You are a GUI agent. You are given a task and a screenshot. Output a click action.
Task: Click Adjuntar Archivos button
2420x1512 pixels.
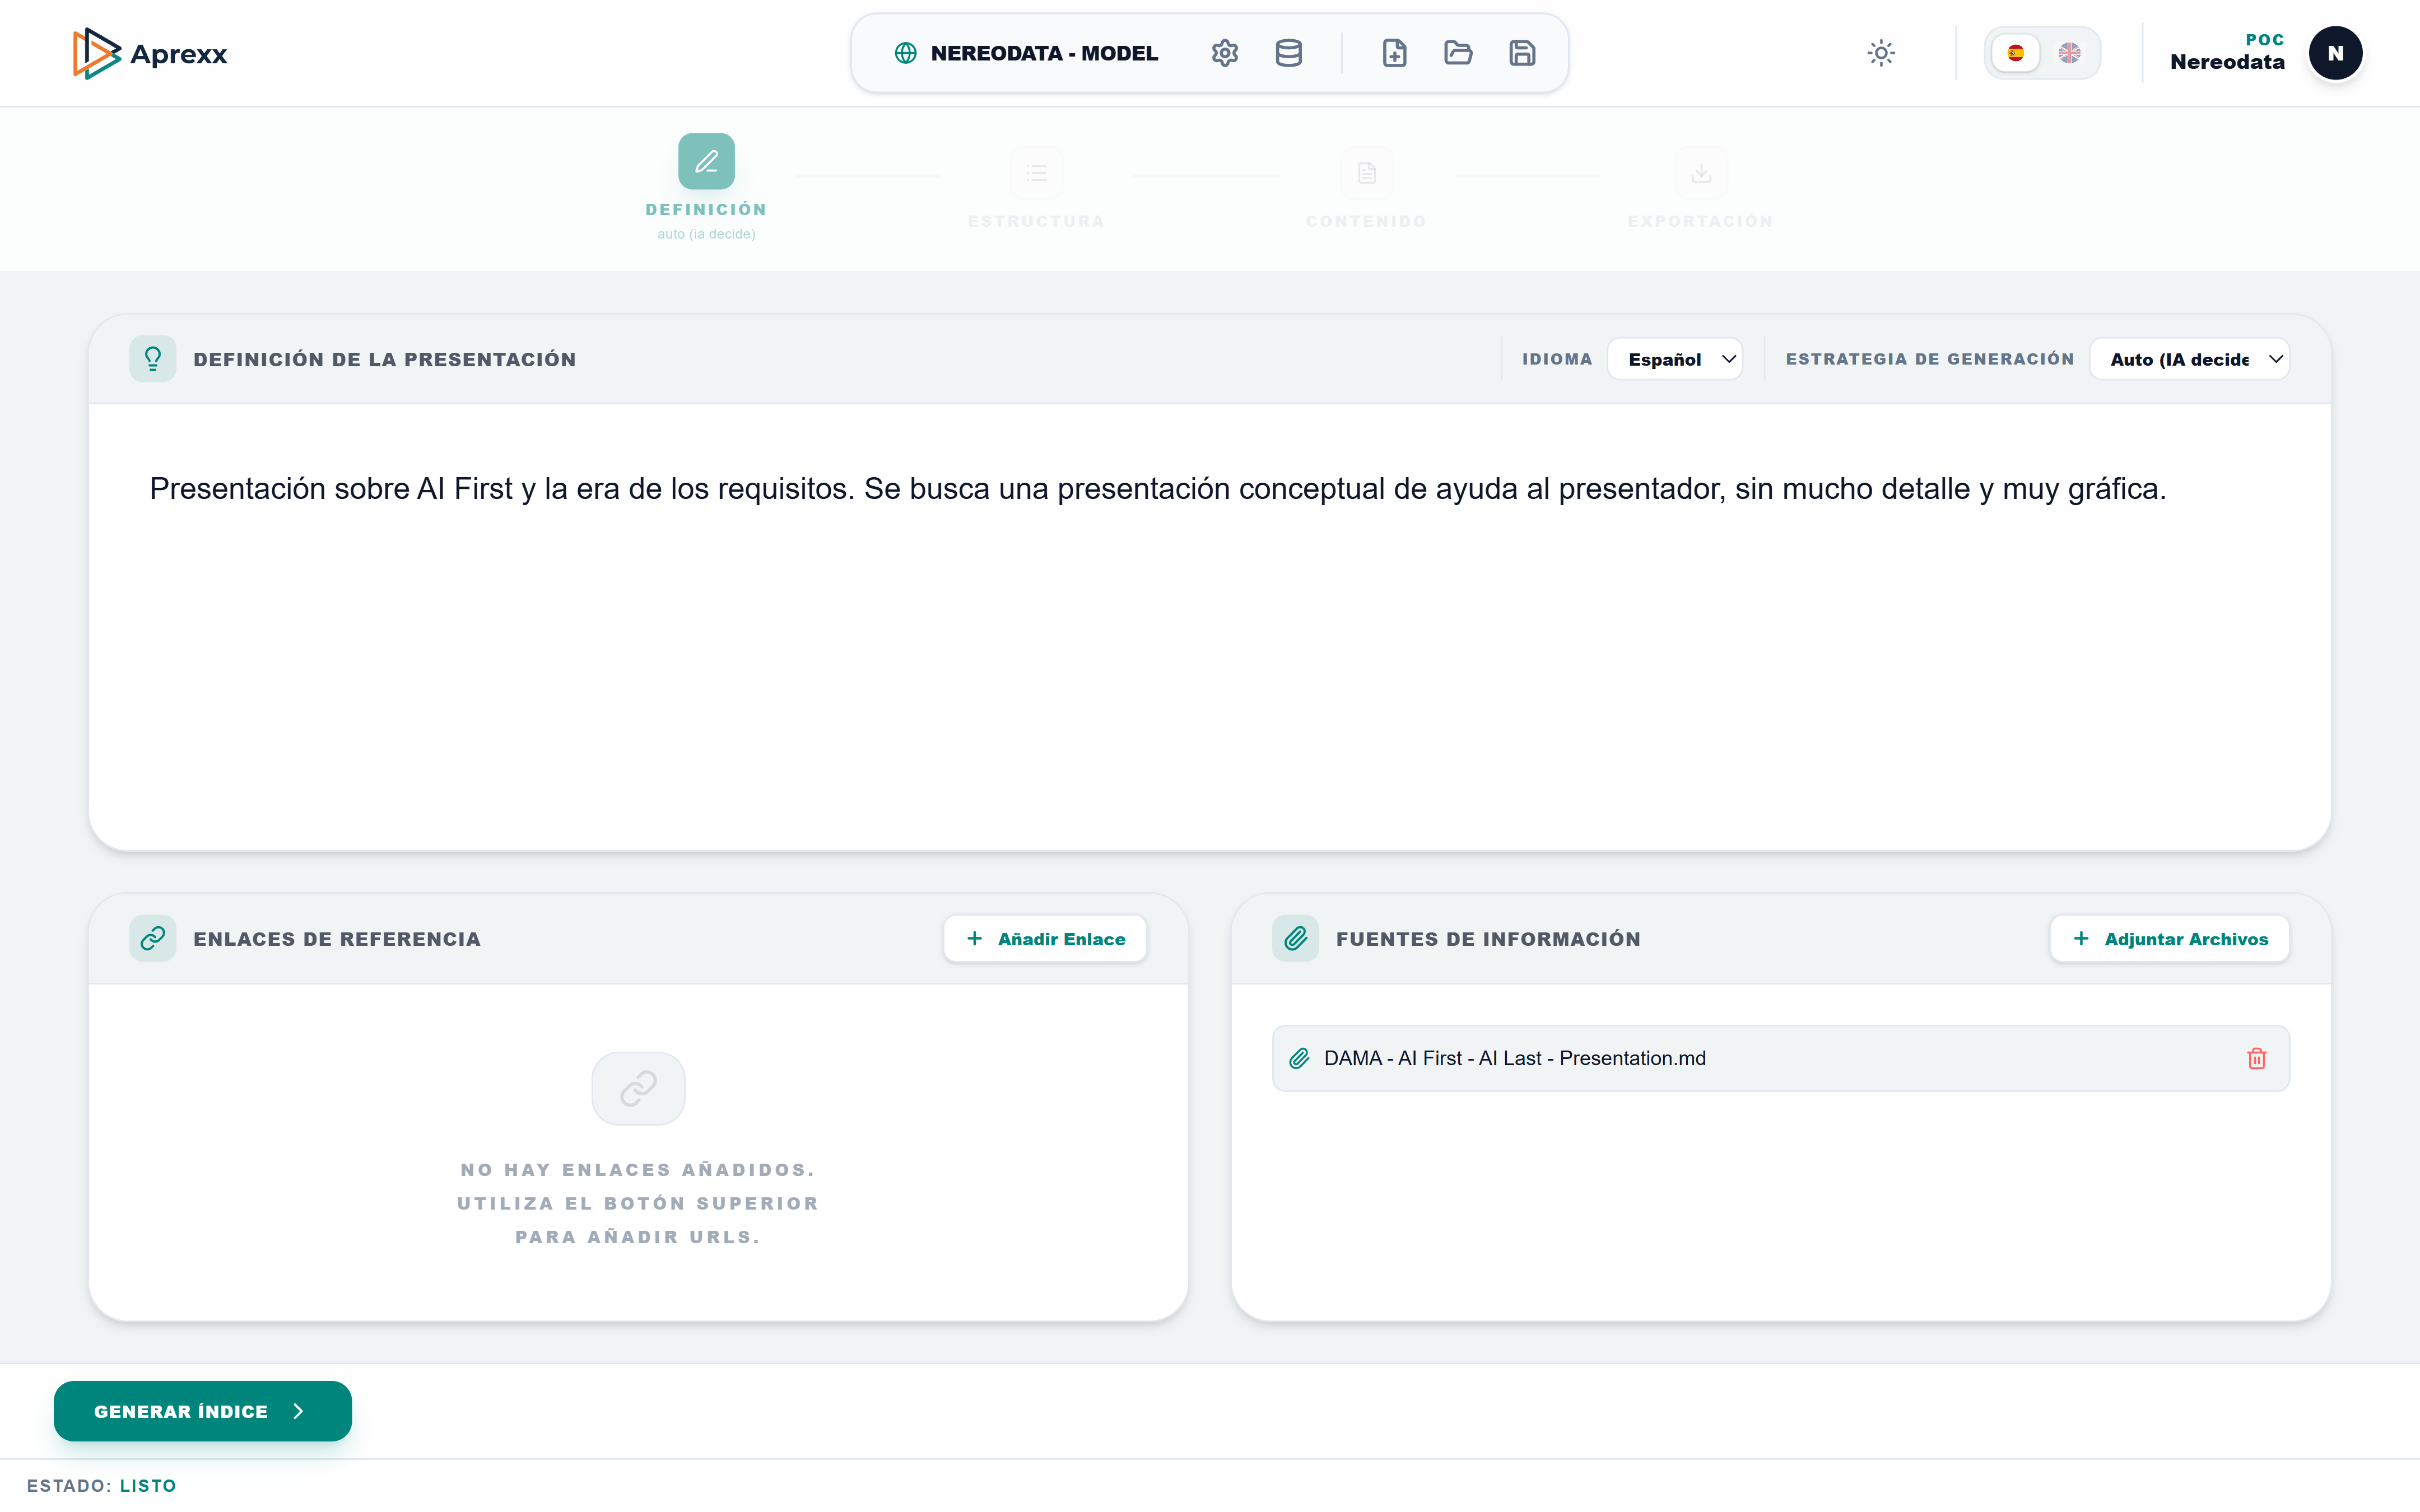tap(2169, 939)
